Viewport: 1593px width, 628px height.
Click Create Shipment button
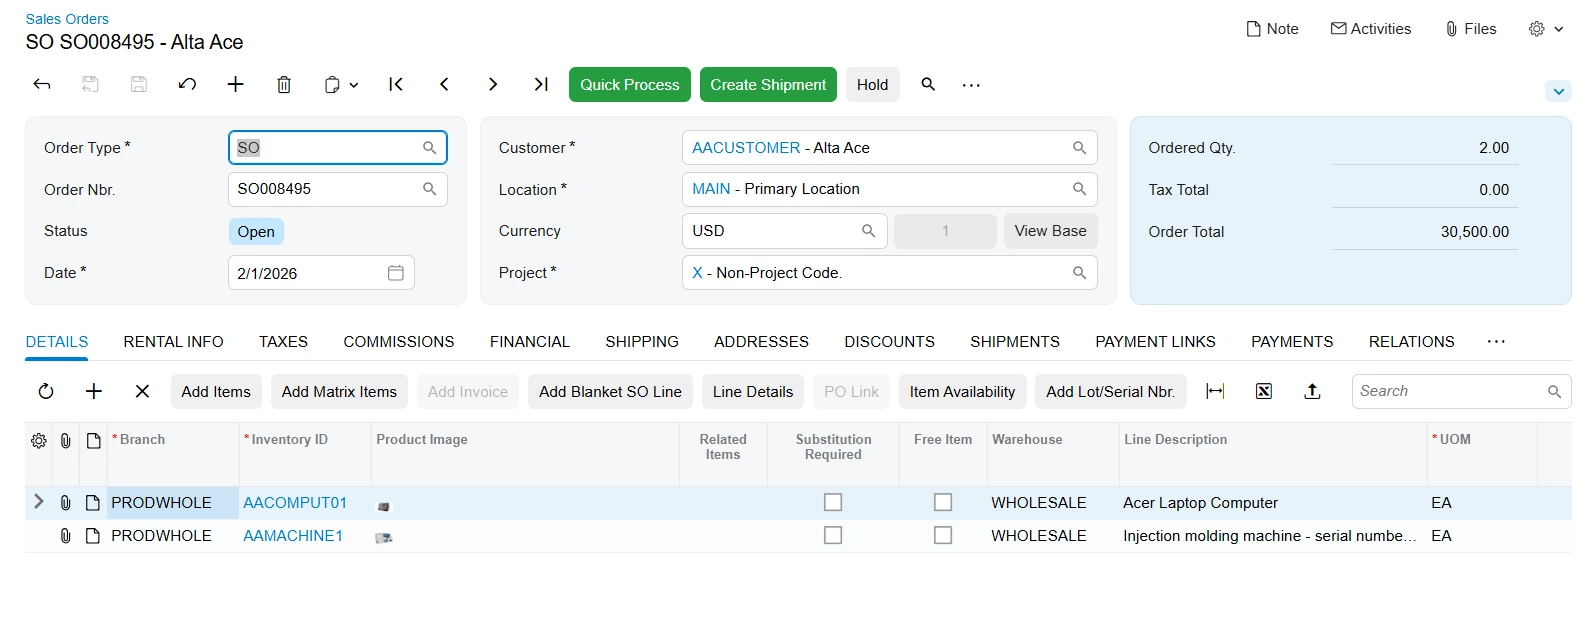point(768,85)
